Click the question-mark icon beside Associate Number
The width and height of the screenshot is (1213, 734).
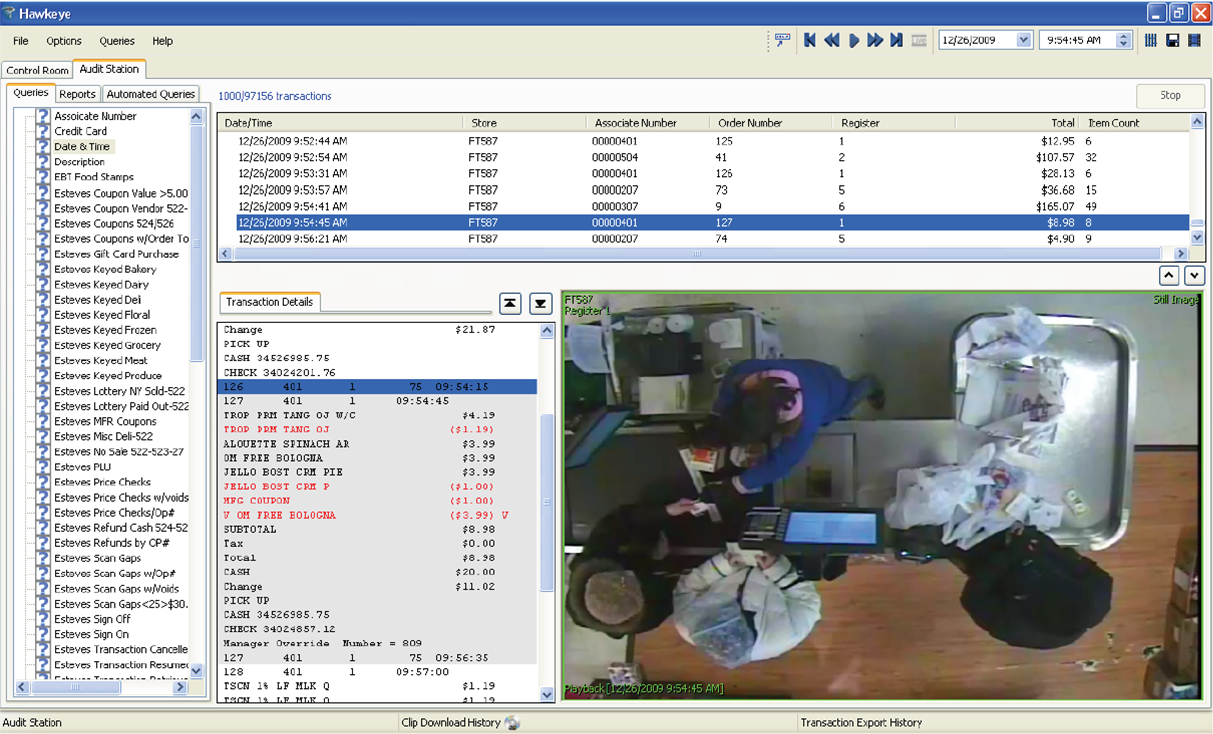pyautogui.click(x=43, y=116)
